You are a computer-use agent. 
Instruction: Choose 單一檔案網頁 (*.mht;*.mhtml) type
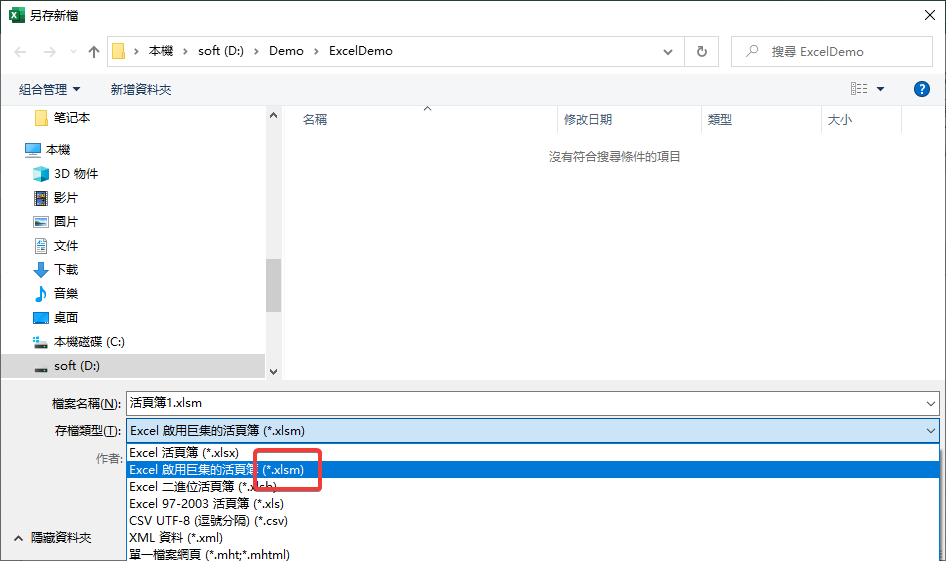tap(533, 554)
